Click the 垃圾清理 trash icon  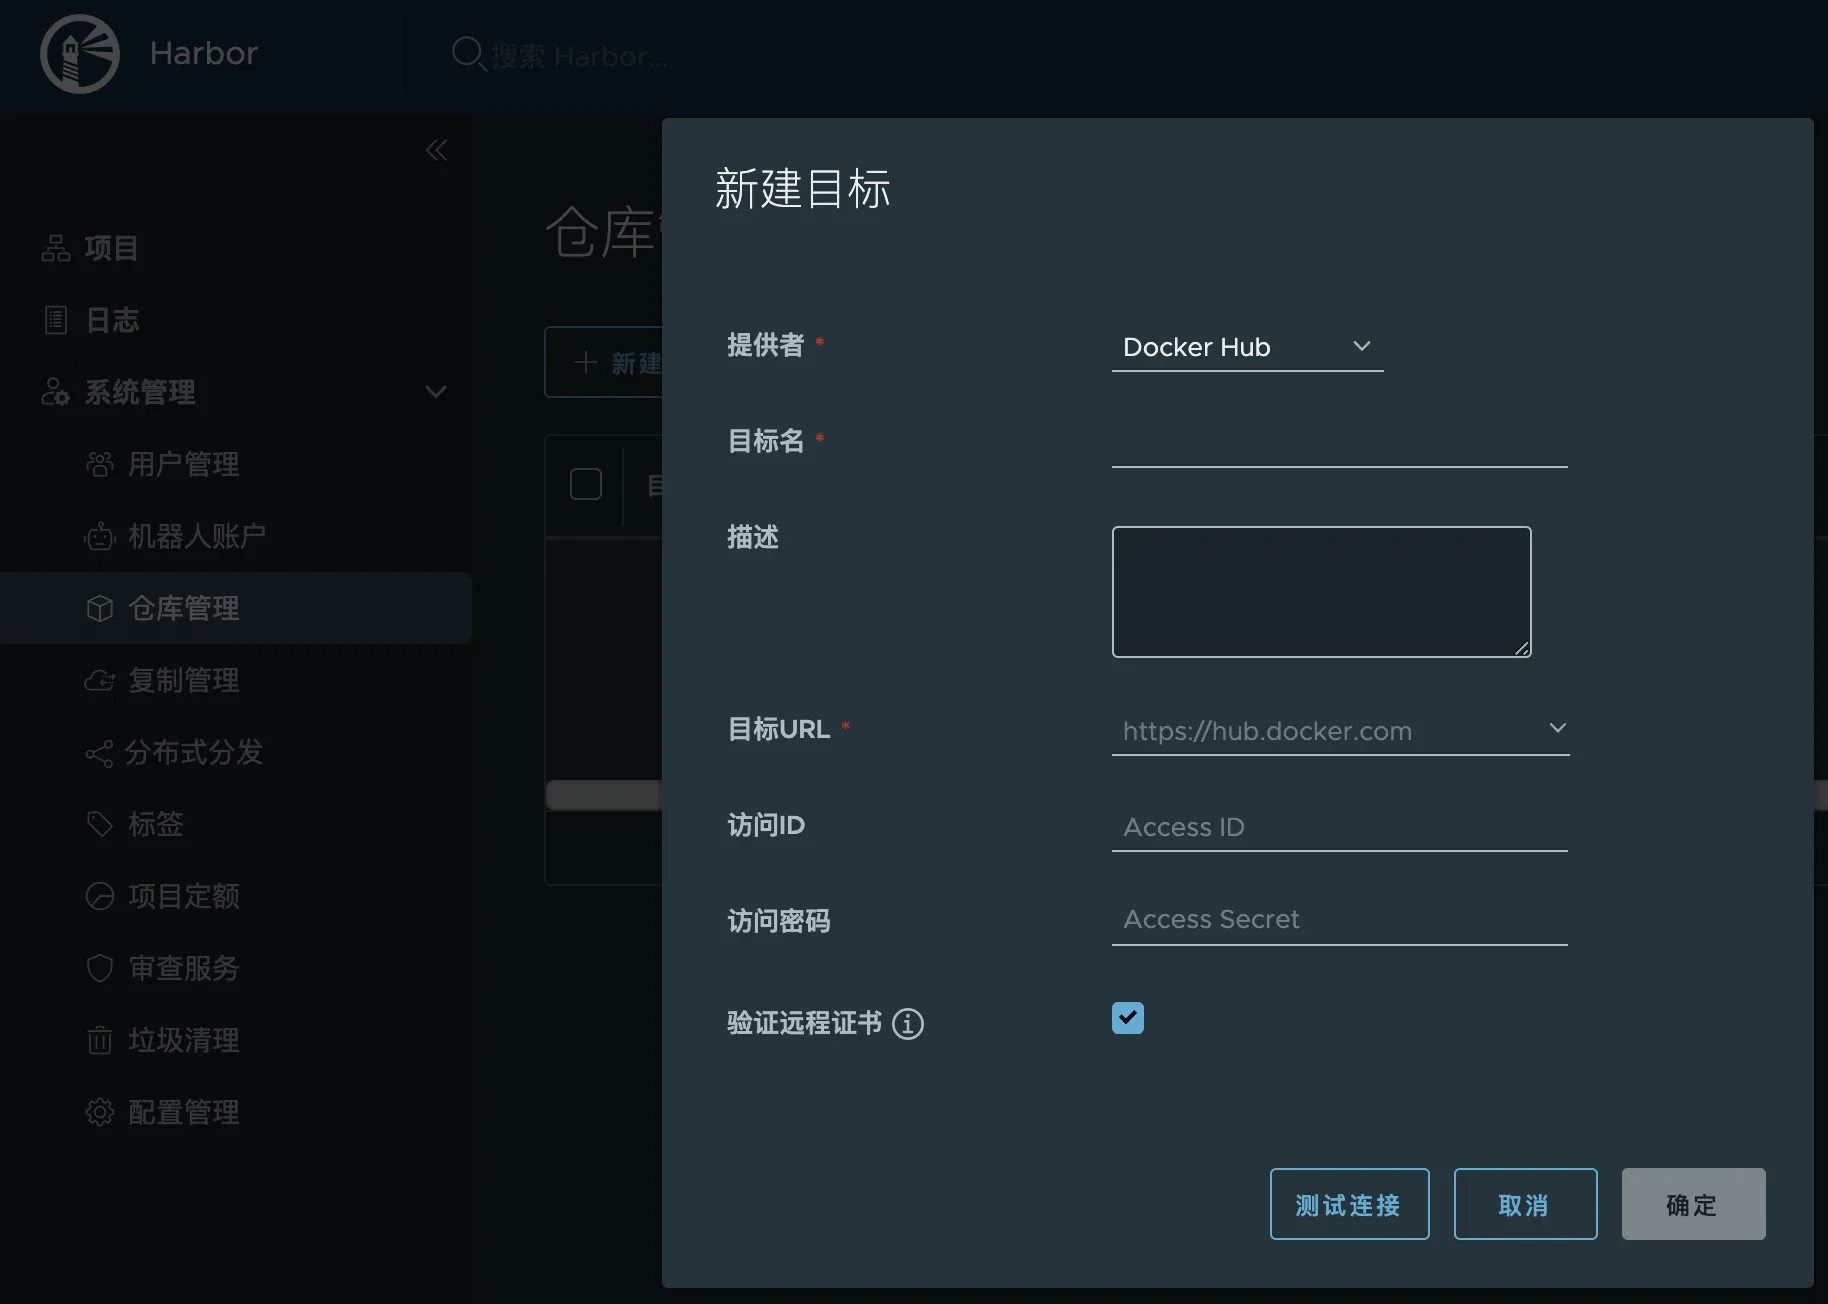(x=100, y=1040)
